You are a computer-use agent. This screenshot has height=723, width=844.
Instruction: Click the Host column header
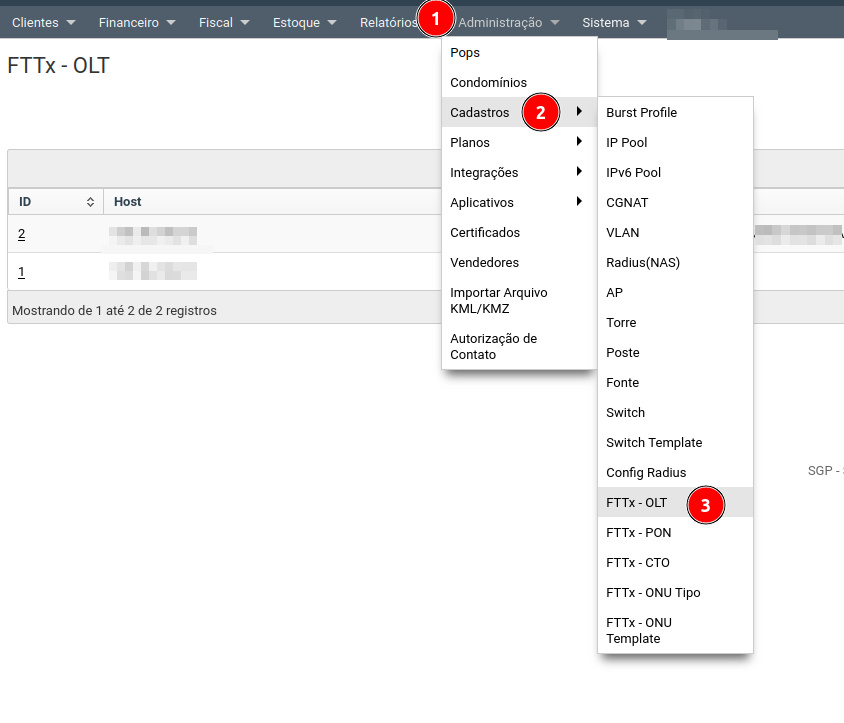tap(128, 202)
